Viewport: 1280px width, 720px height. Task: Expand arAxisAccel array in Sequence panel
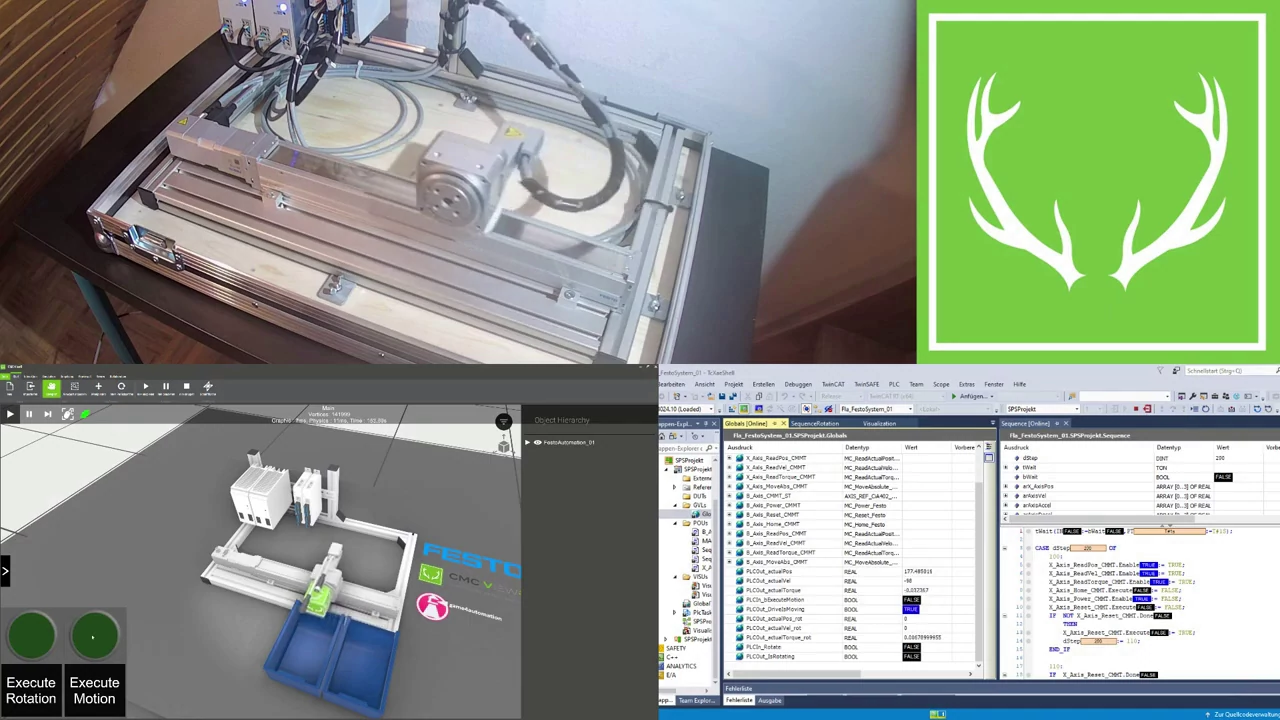[1007, 506]
